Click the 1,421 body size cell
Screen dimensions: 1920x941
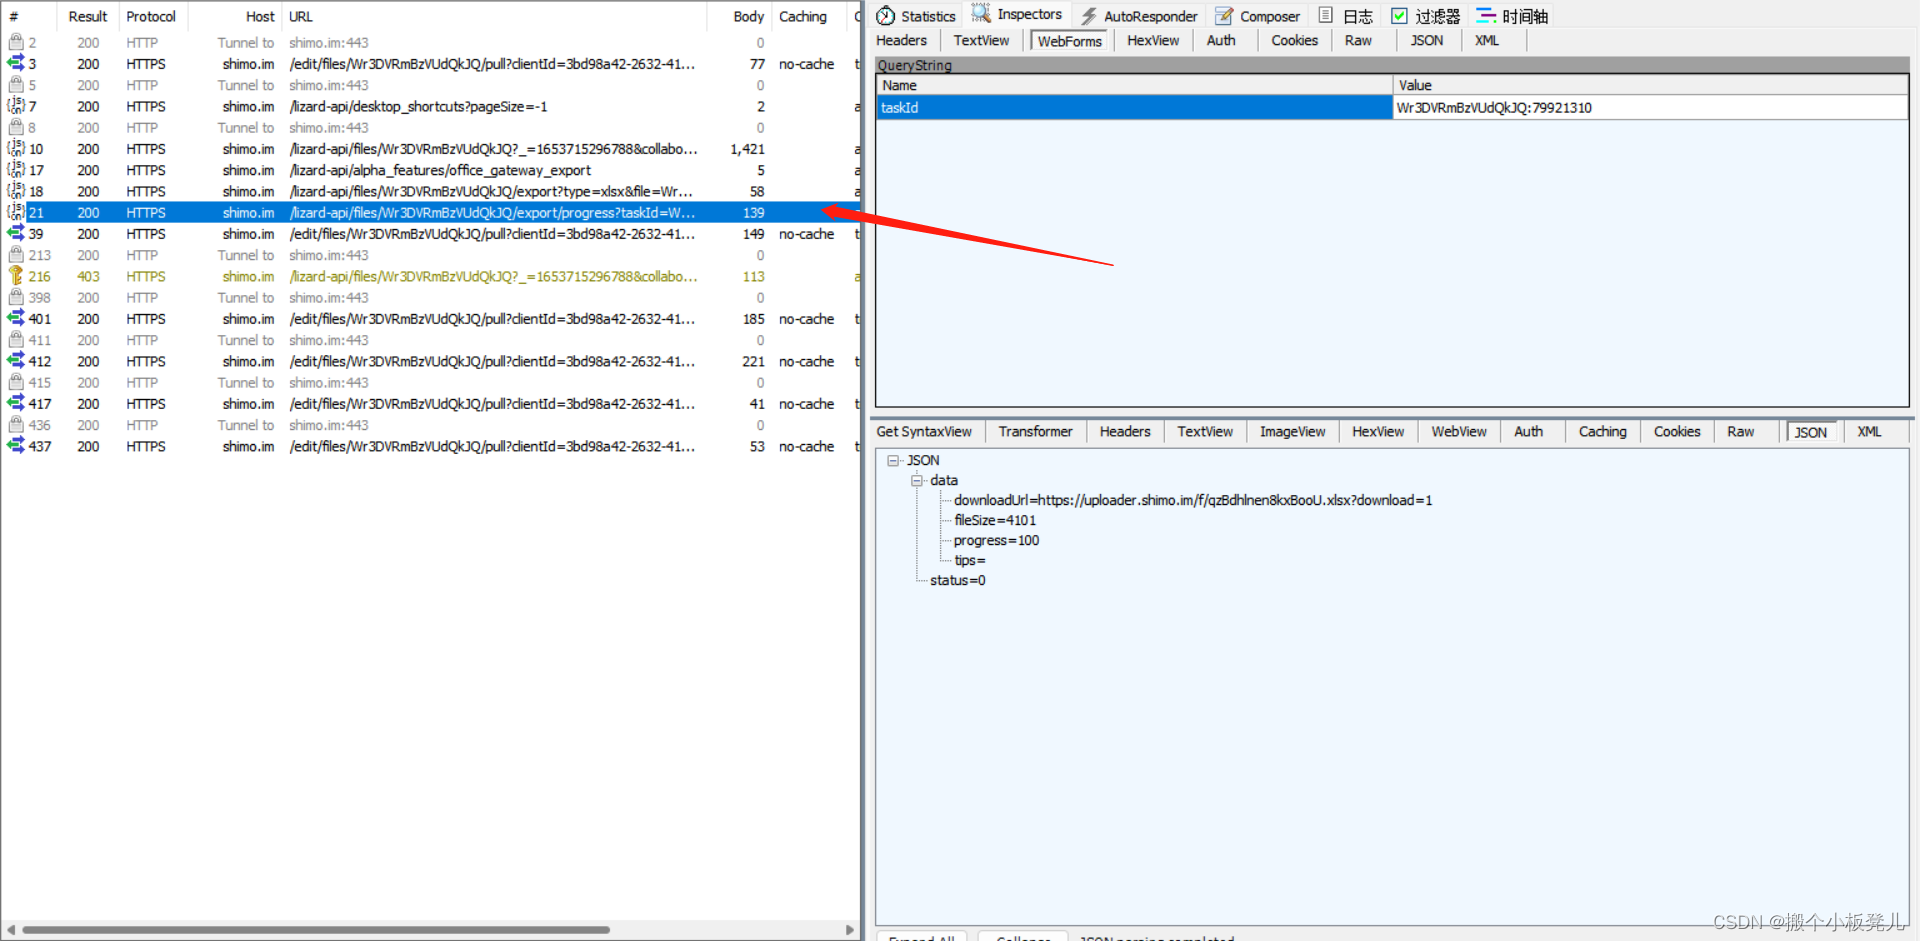click(747, 148)
